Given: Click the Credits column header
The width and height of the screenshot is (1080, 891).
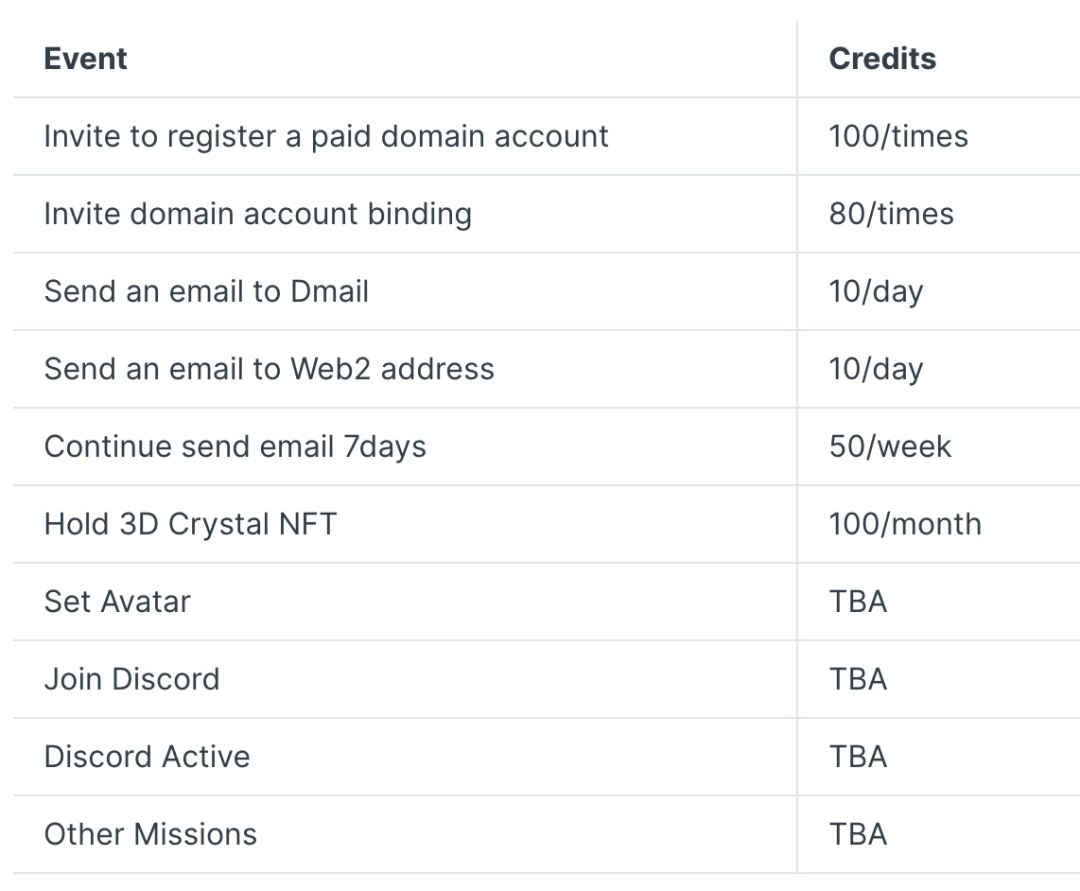Looking at the screenshot, I should pyautogui.click(x=882, y=59).
